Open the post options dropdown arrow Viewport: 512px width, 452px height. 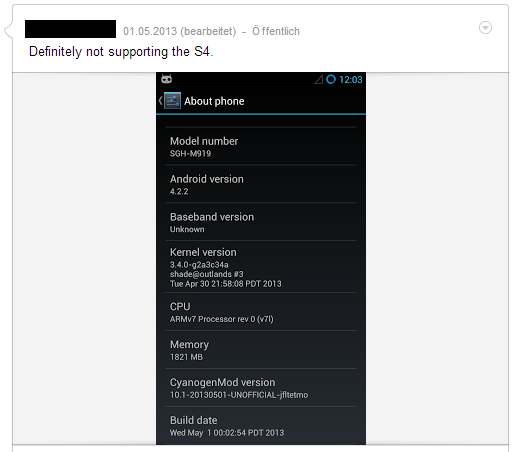click(485, 28)
